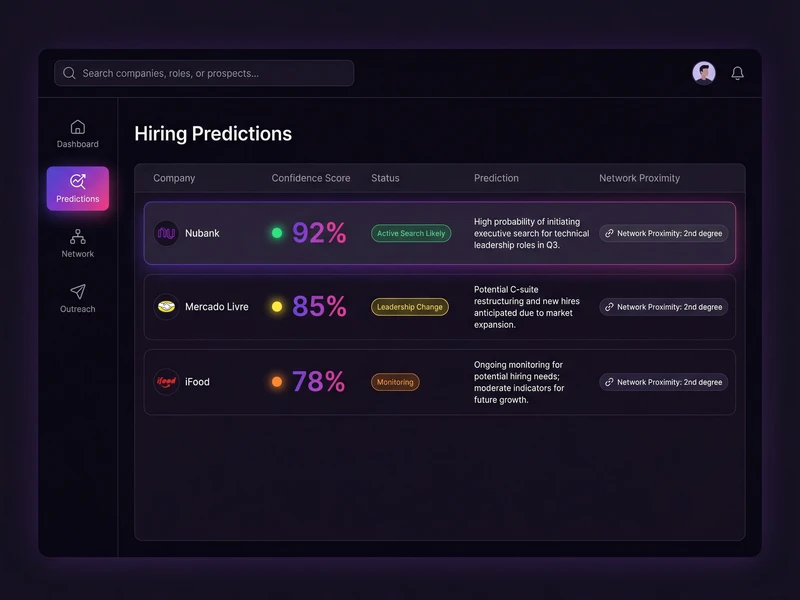Click the Nubank company logo
Image resolution: width=800 pixels, height=600 pixels.
pyautogui.click(x=166, y=233)
